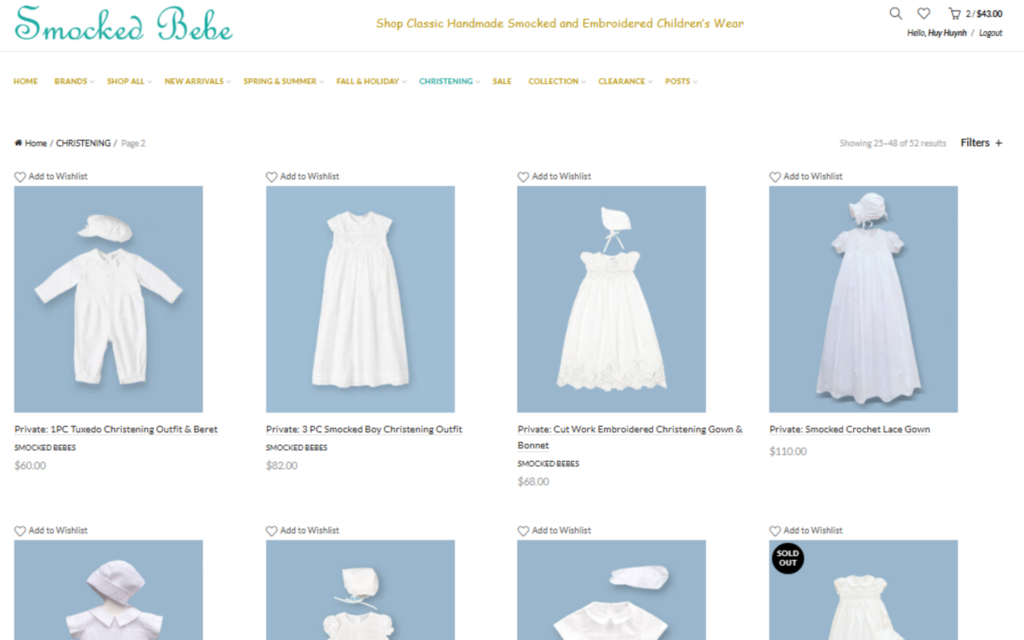
Task: Add the 3 PC Smocked Boy Outfit to wishlist
Action: (x=302, y=176)
